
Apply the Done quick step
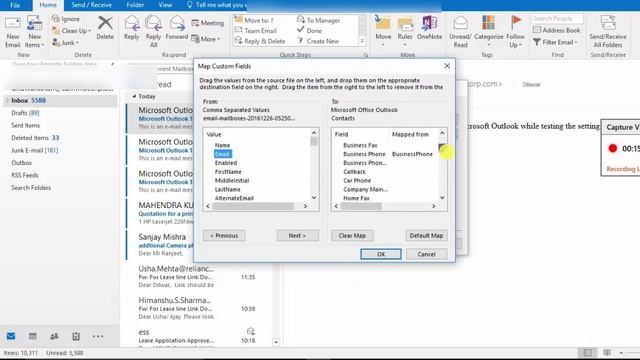tap(309, 31)
